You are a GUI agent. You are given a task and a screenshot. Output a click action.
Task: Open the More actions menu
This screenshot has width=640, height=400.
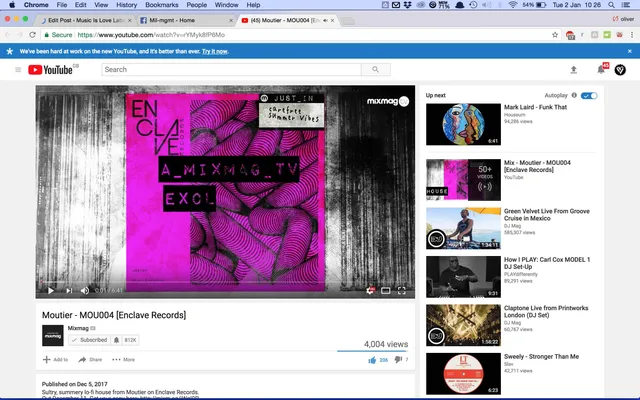tap(123, 360)
